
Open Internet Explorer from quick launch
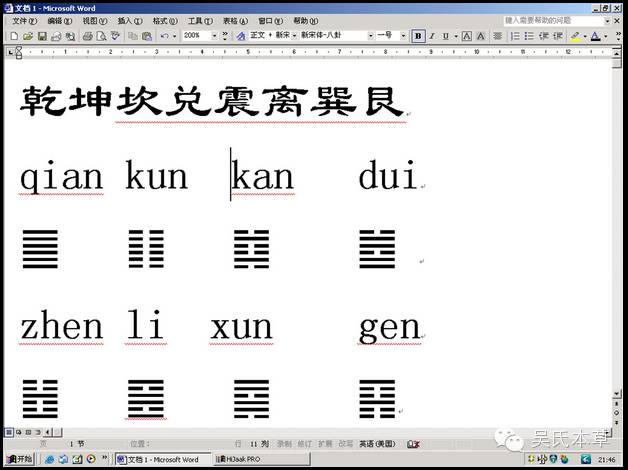click(x=49, y=459)
